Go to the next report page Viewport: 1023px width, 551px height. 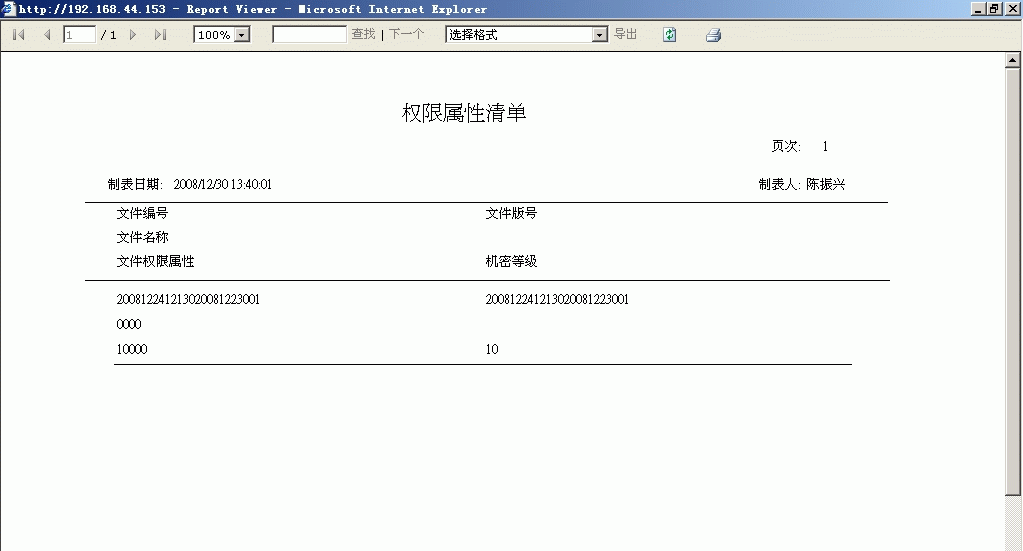coord(133,35)
